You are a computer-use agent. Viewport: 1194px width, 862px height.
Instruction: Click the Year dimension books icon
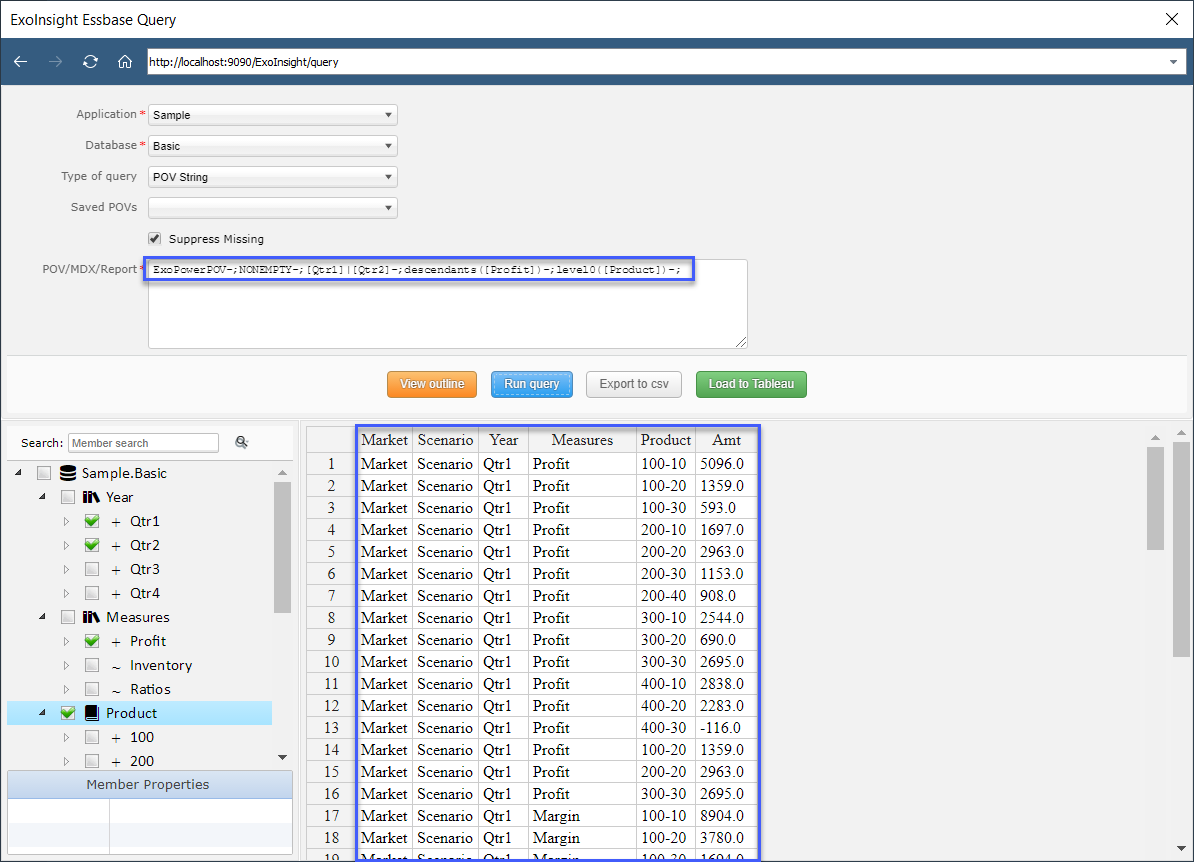click(91, 497)
